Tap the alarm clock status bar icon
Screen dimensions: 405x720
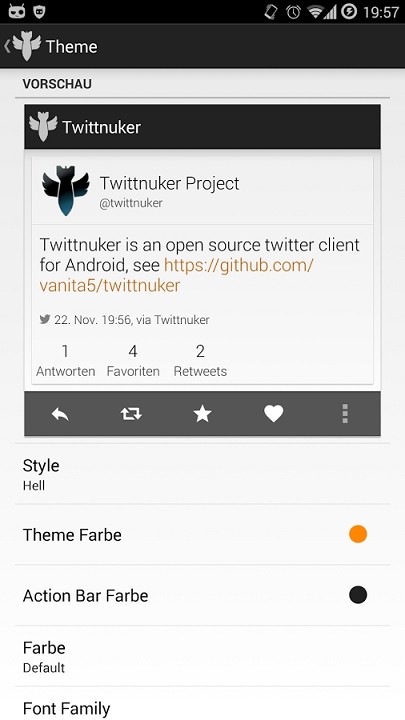click(x=293, y=11)
